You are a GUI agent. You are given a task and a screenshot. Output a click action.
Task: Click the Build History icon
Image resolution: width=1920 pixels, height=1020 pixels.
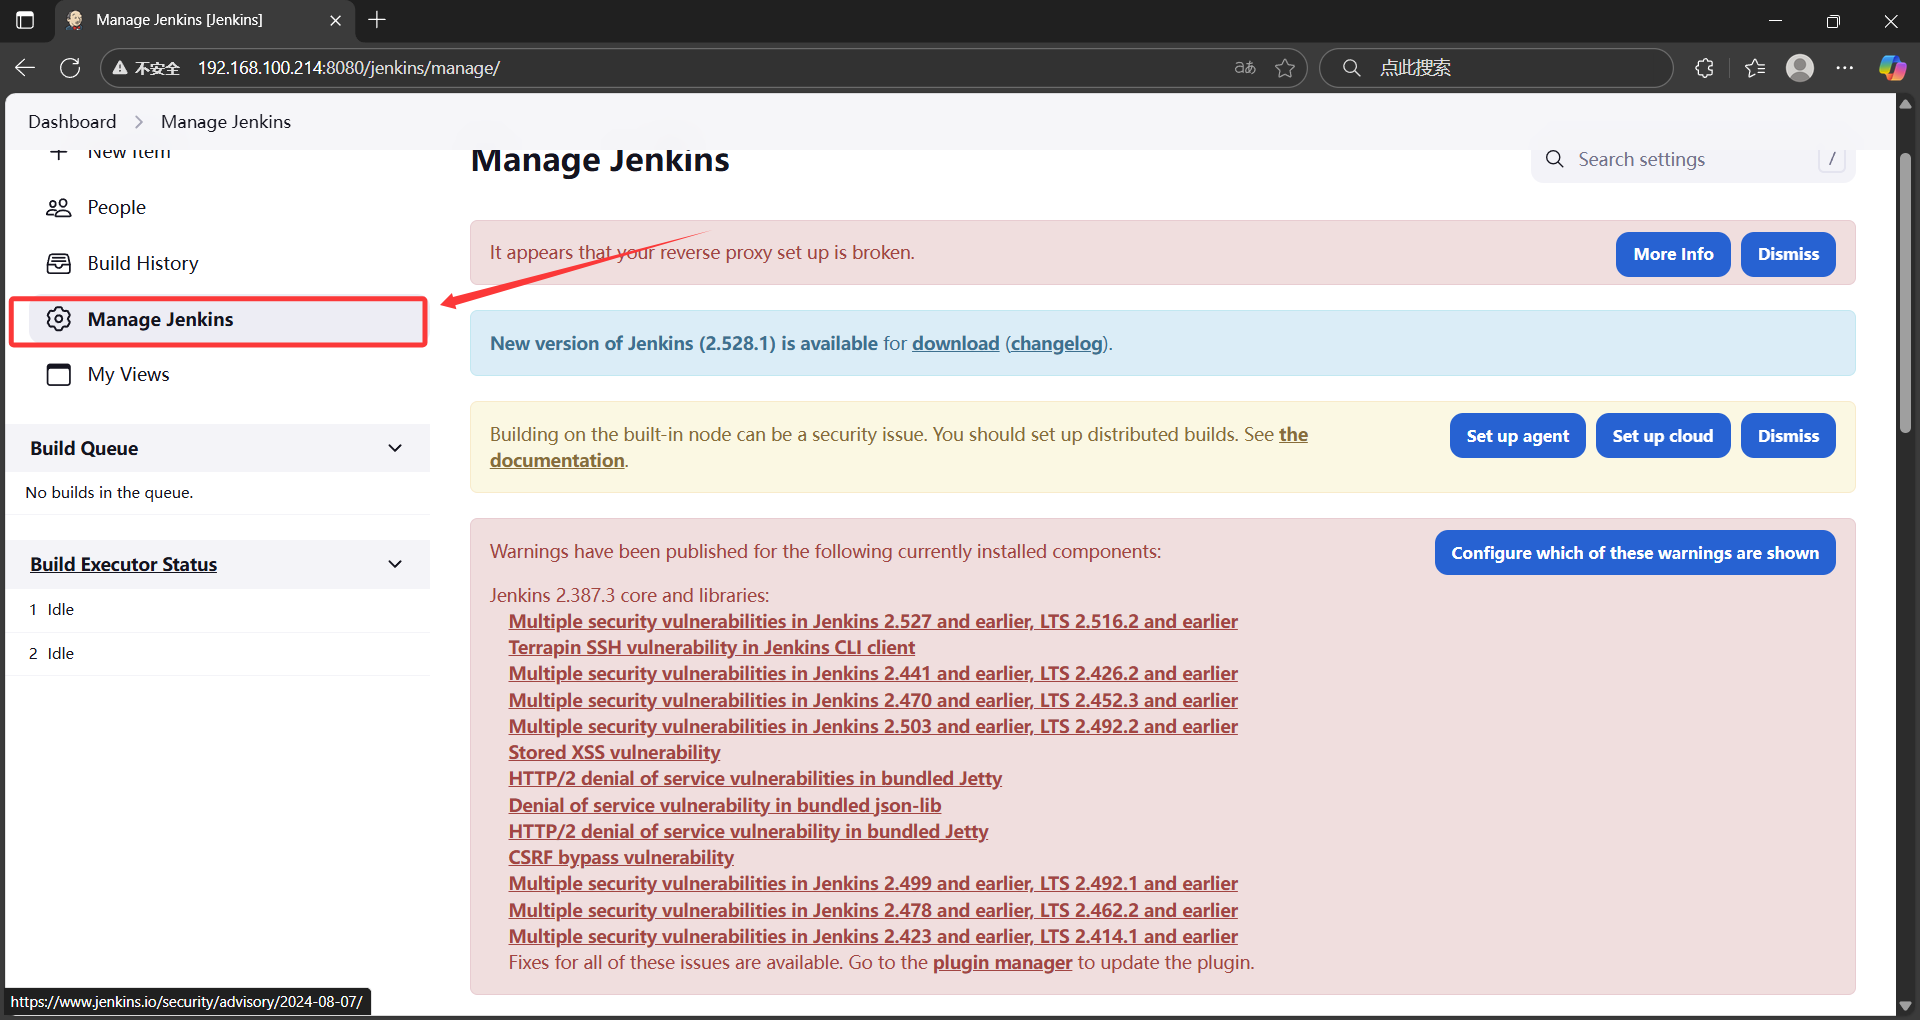click(59, 263)
